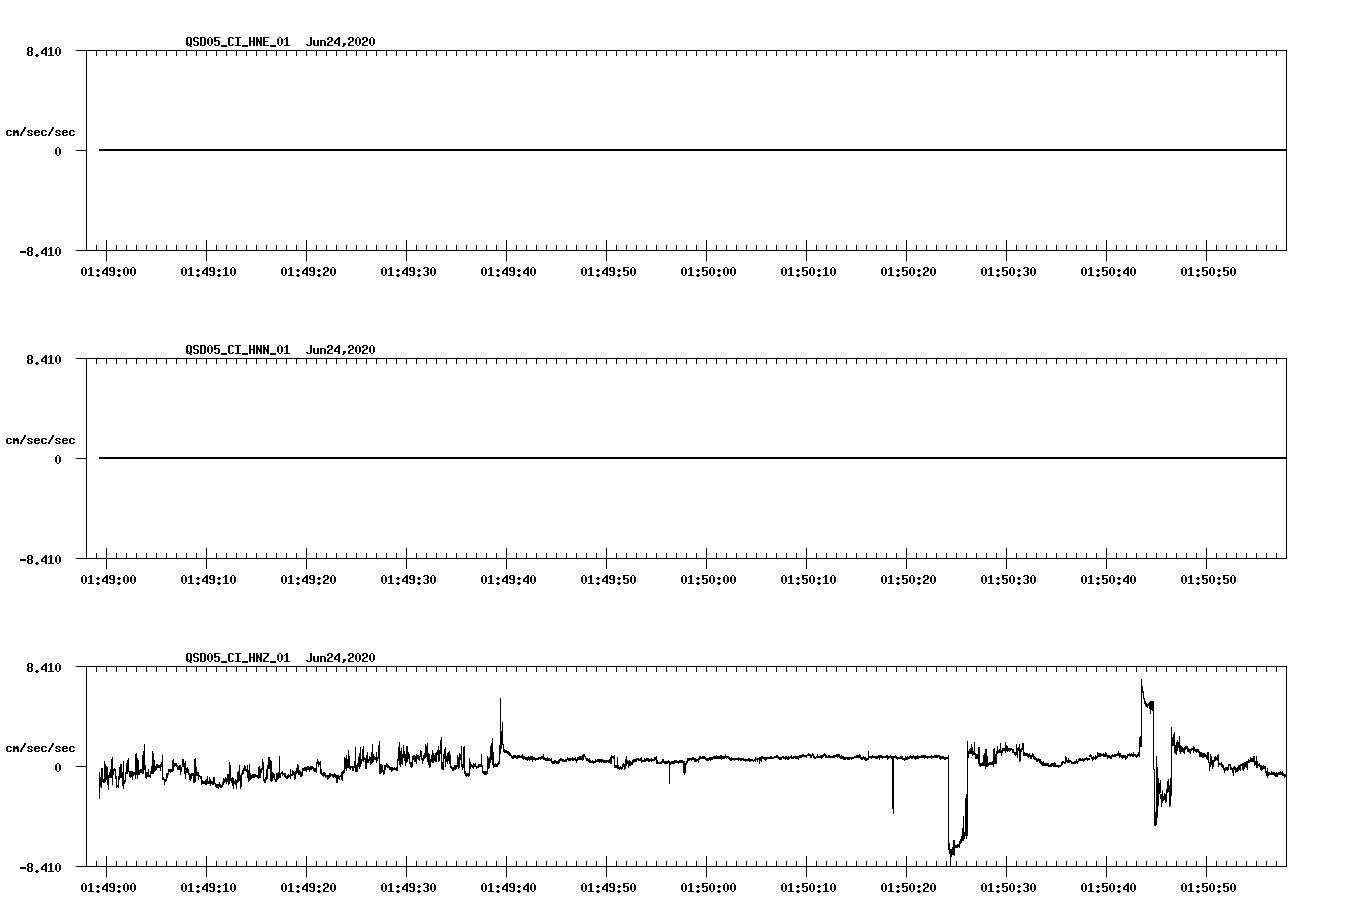Click 01:50:00 time label under HNE plot
This screenshot has height=924, width=1358.
[x=708, y=272]
